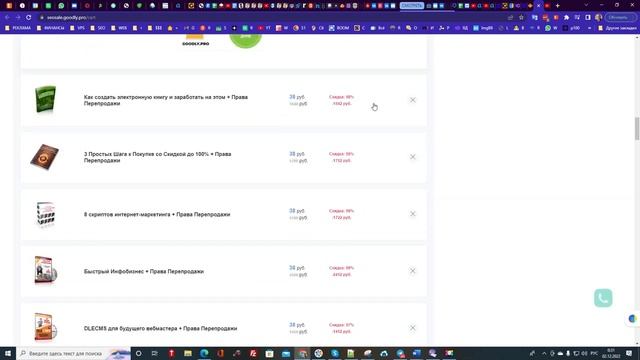This screenshot has height=360, width=640.
Task: Click the address bar with seosale.goodly.pro URL
Action: pyautogui.click(x=269, y=18)
